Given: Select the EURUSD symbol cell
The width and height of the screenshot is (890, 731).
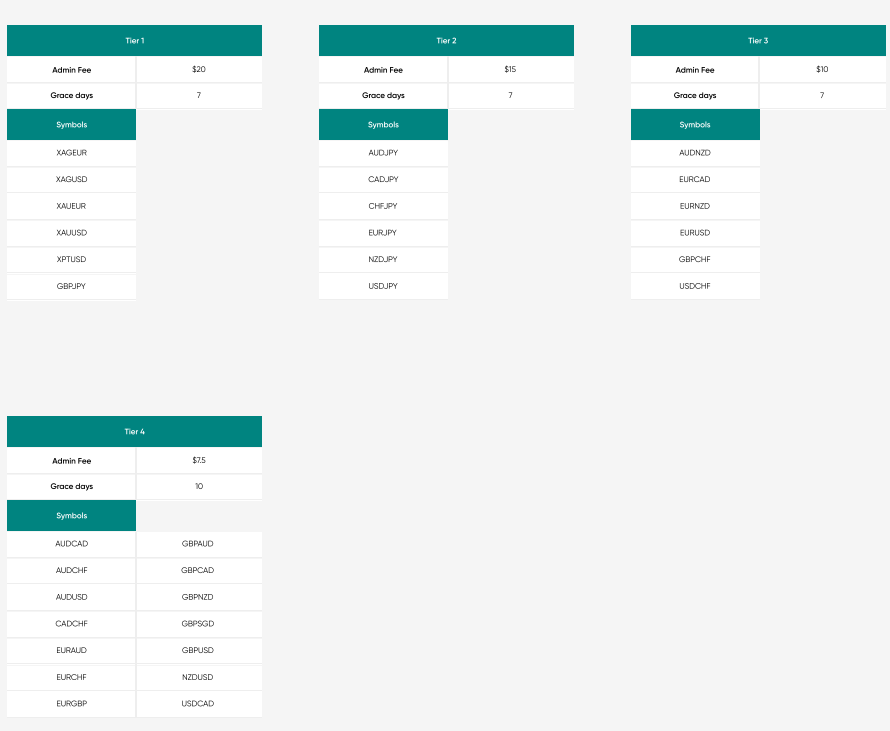Looking at the screenshot, I should click(x=695, y=233).
